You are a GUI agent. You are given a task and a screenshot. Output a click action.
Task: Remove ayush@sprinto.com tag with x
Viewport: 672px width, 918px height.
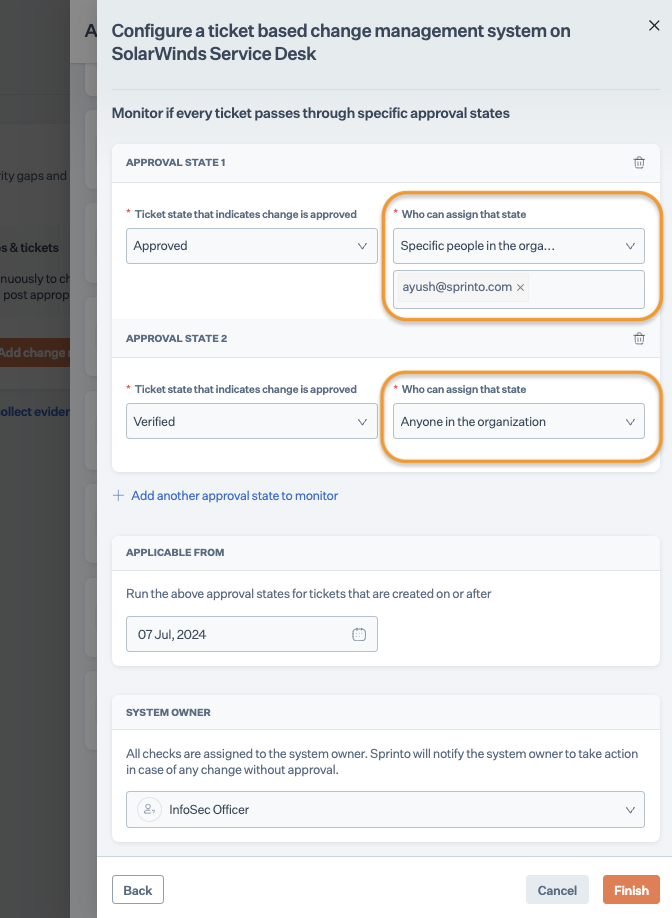[x=520, y=287]
